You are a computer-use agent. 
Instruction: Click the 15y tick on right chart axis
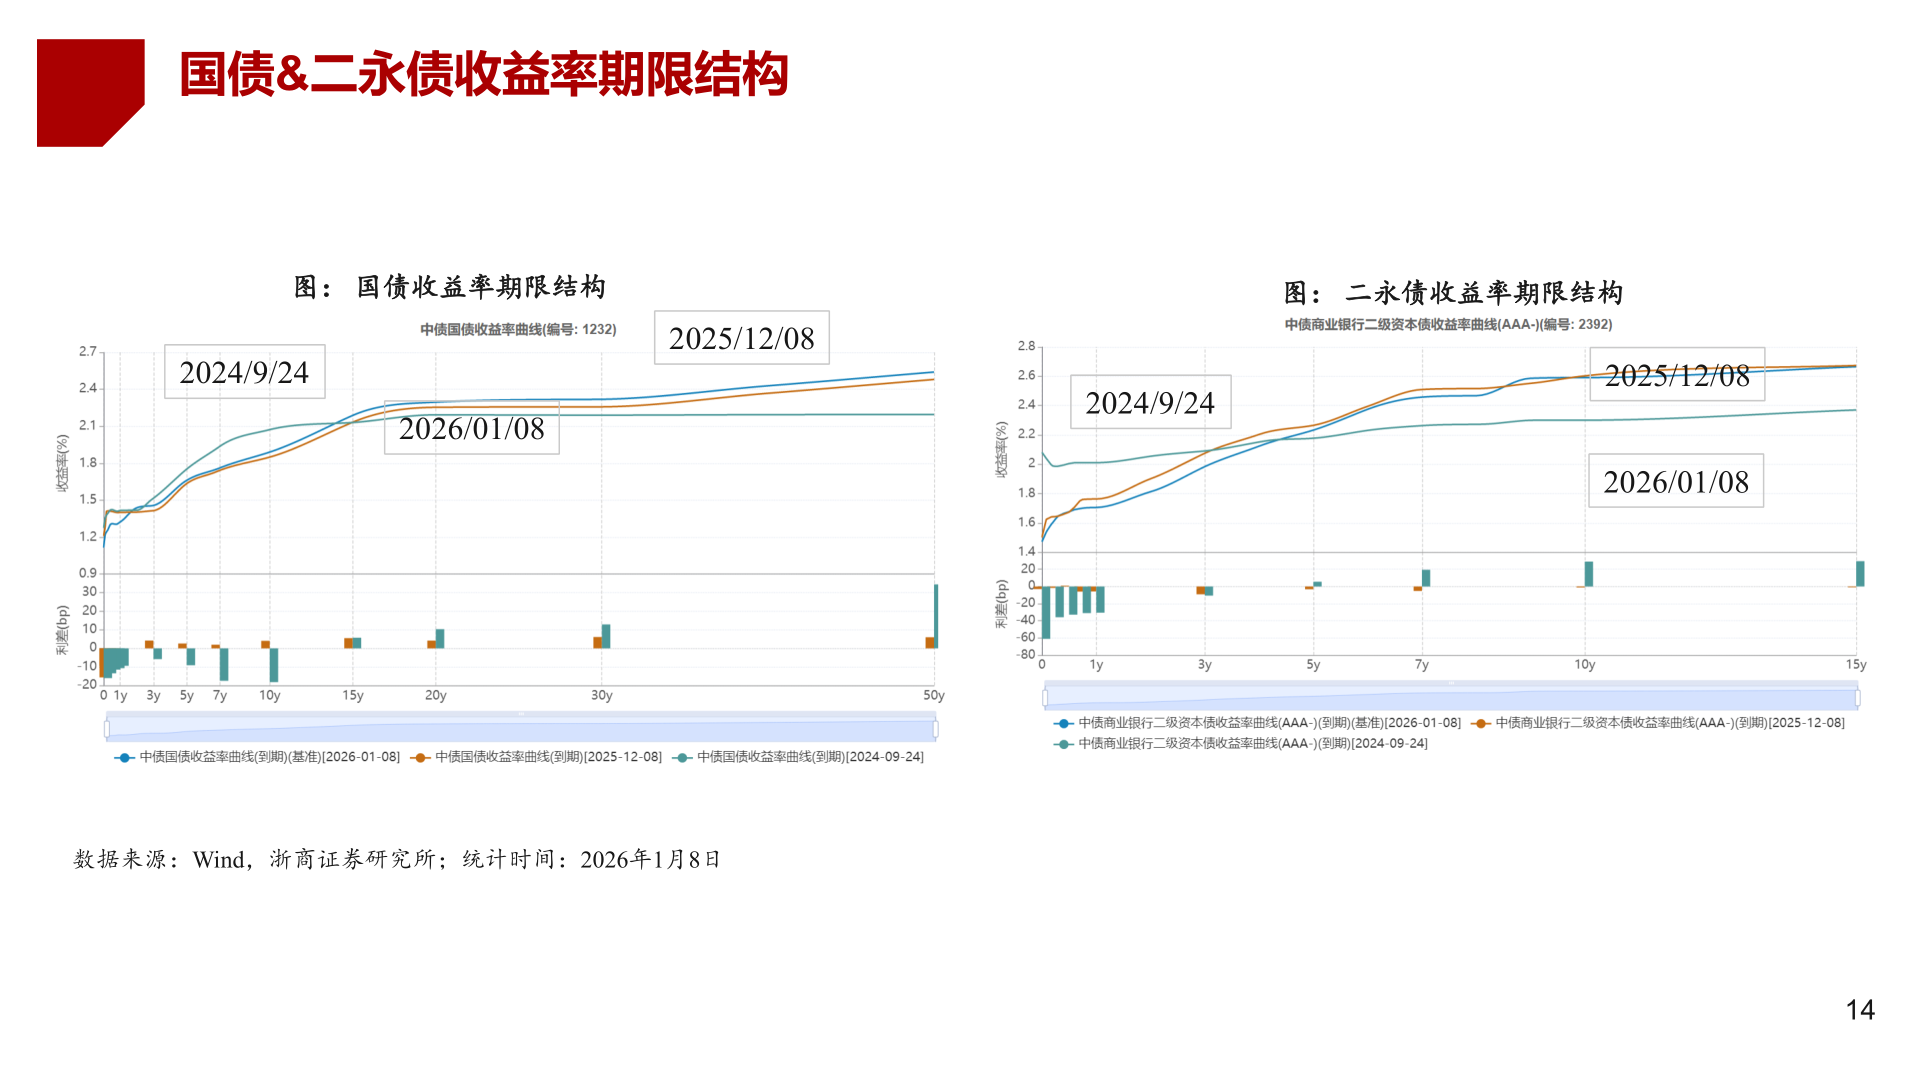1856,664
